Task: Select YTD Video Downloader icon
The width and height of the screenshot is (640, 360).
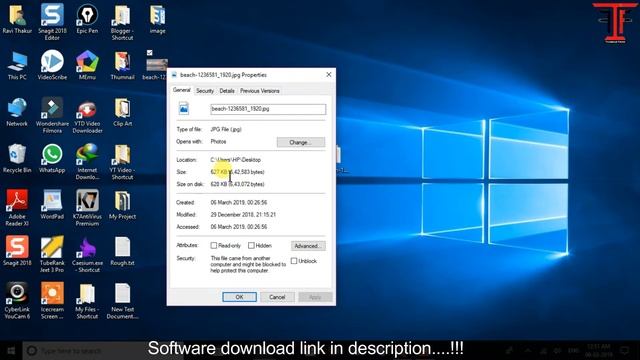Action: (87, 117)
